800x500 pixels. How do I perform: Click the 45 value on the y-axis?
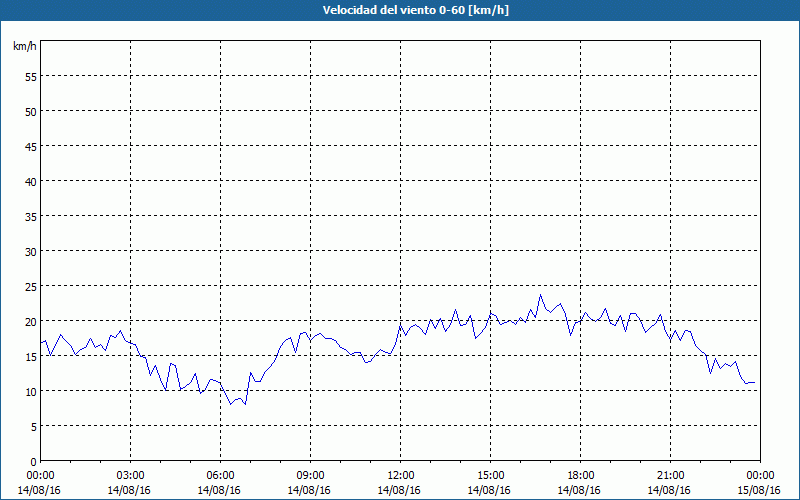coord(31,146)
